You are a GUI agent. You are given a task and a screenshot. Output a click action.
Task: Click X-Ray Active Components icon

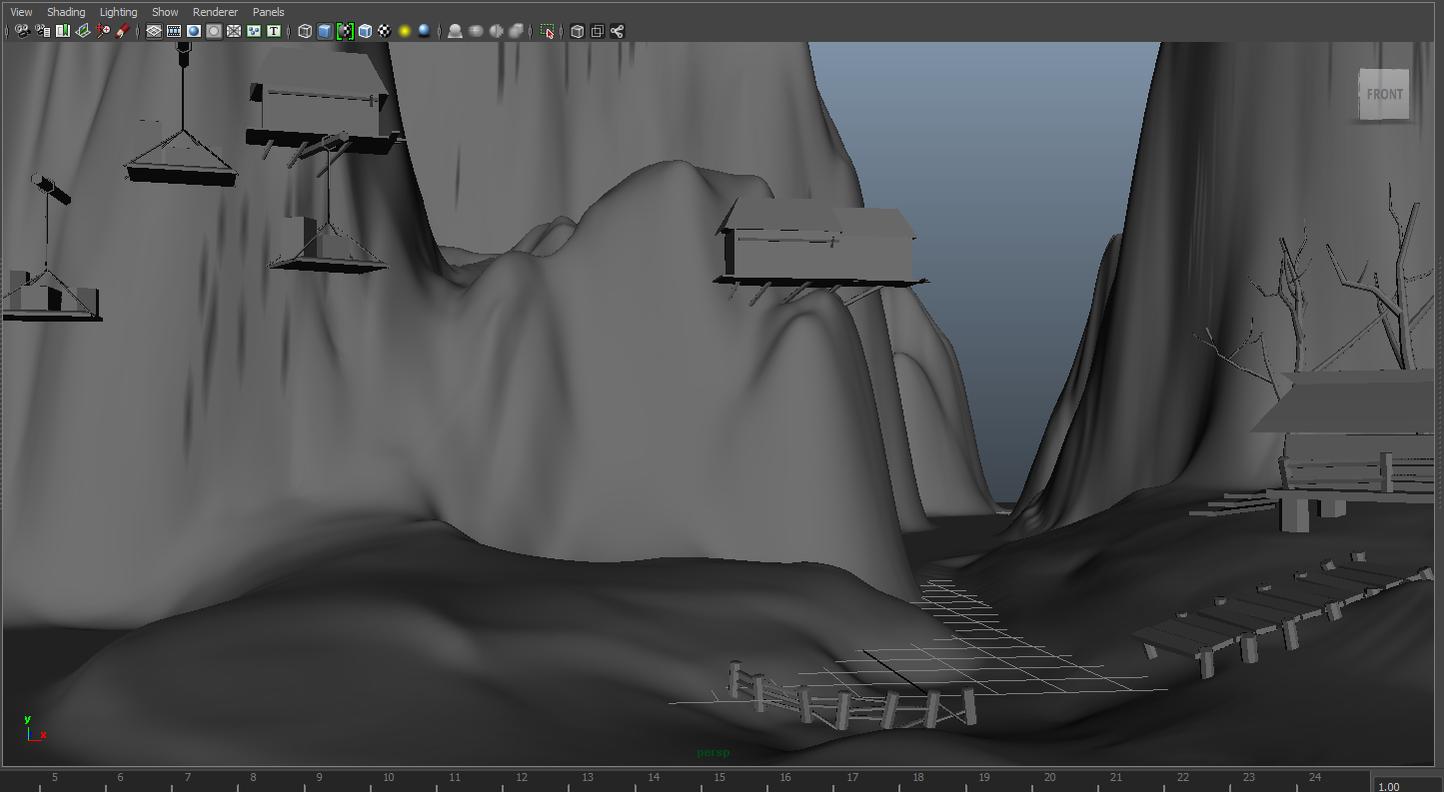pos(597,31)
